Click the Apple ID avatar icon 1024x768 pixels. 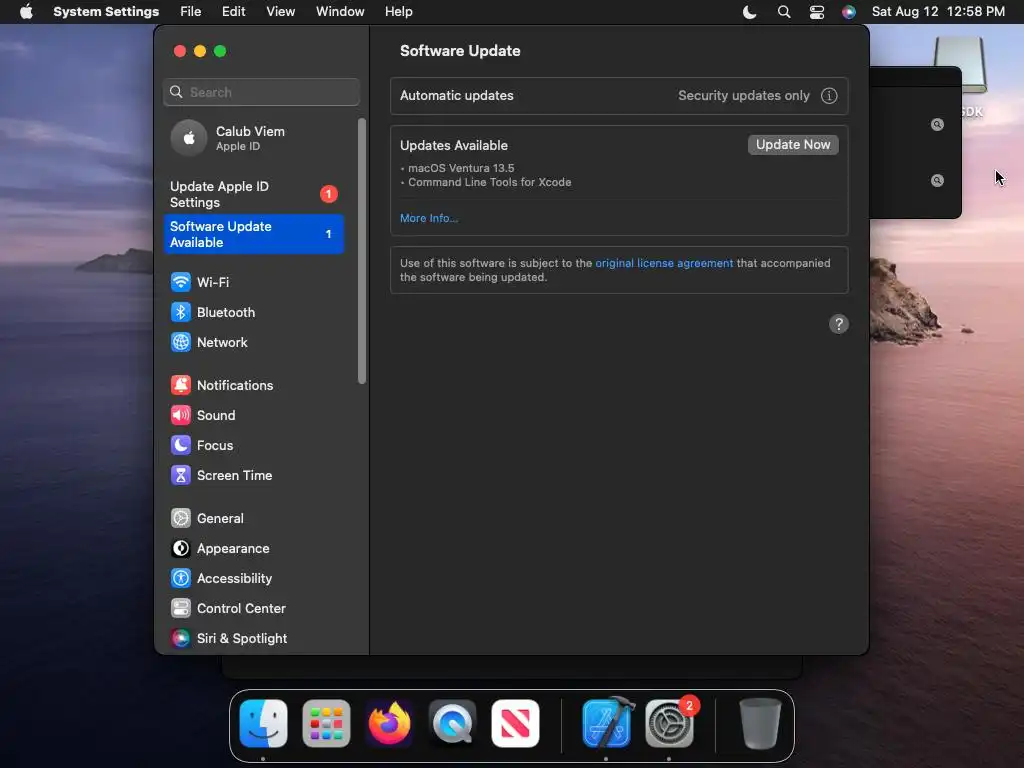point(189,138)
